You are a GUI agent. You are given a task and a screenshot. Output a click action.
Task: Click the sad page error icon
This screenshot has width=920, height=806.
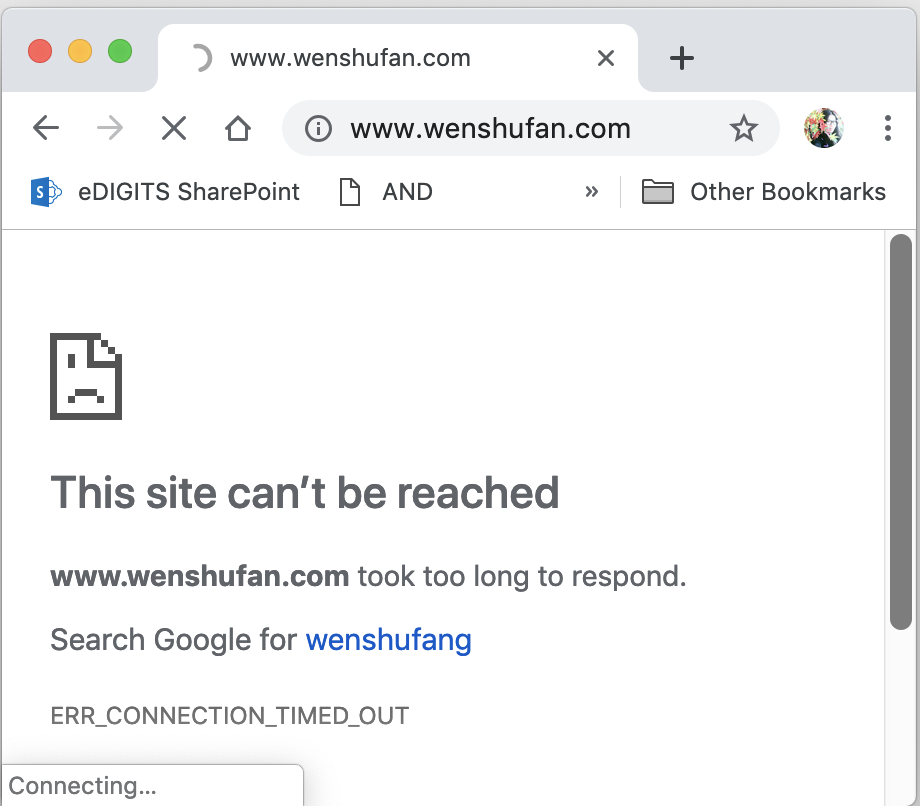[x=86, y=376]
